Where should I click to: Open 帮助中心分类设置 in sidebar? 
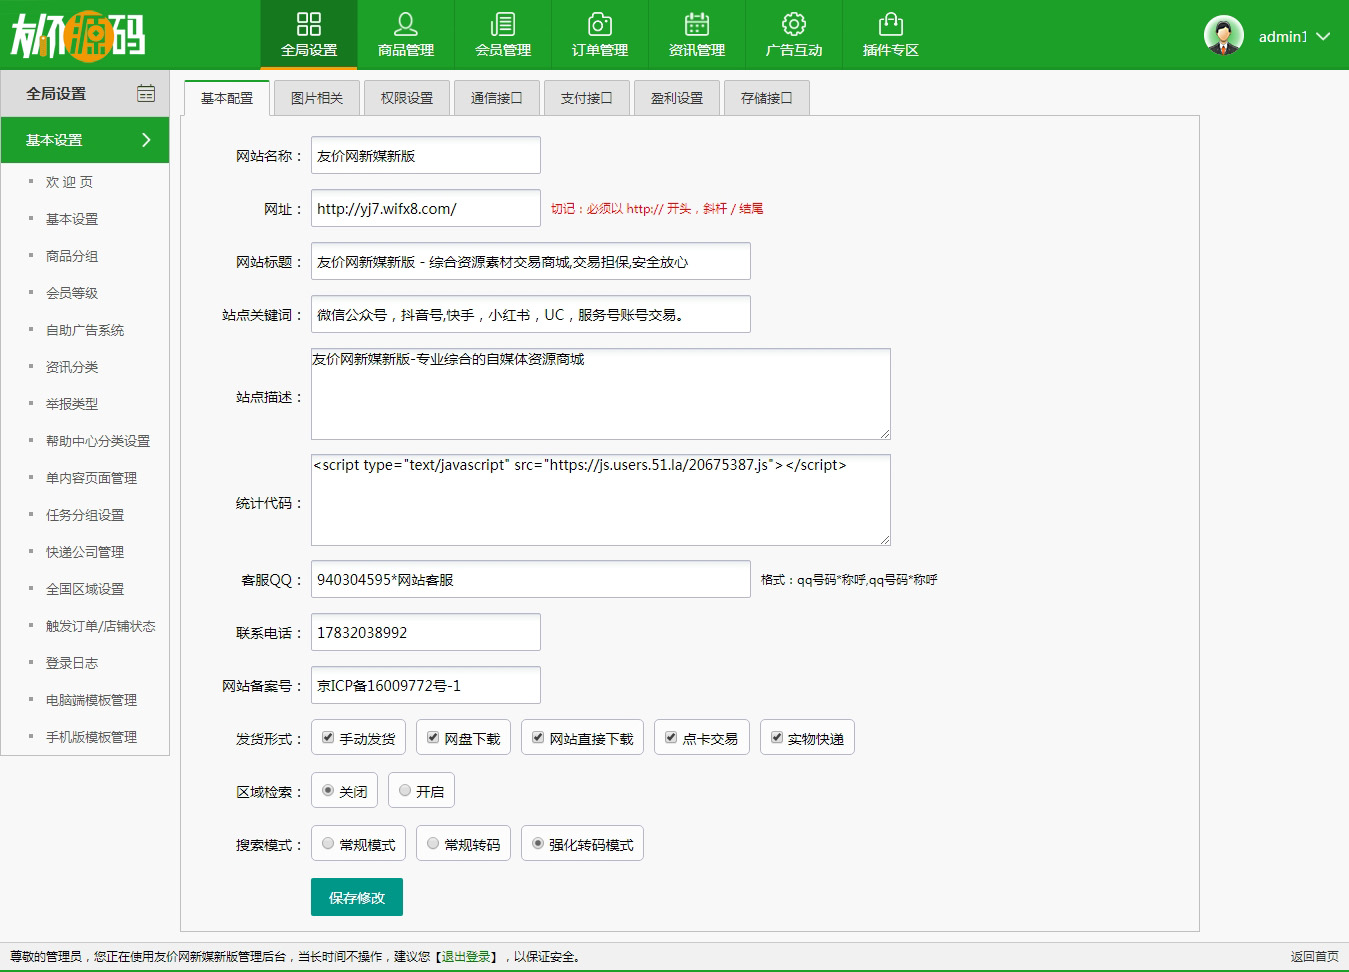tap(98, 441)
